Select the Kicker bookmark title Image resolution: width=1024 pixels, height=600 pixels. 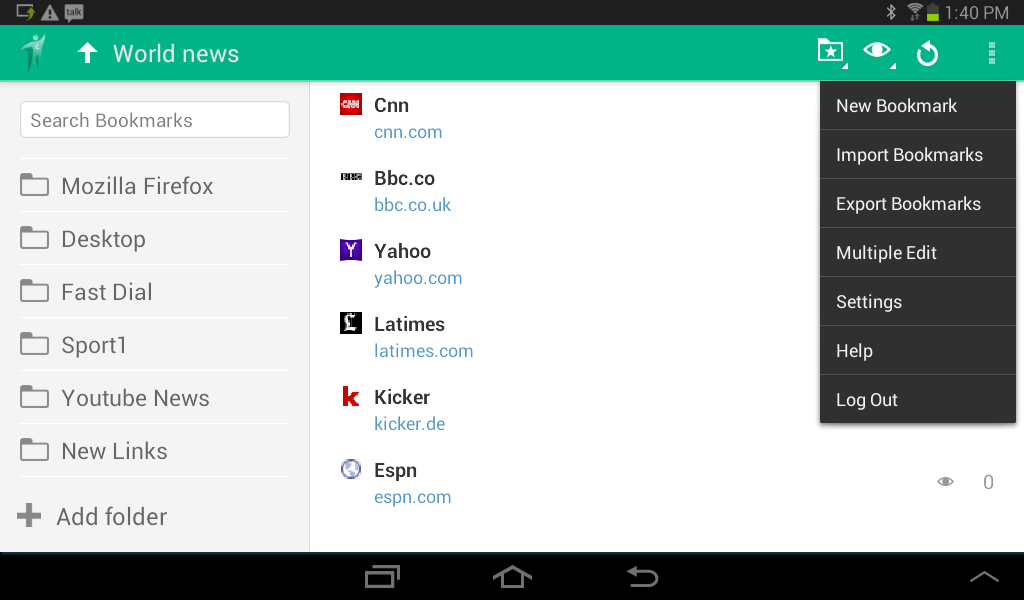402,397
